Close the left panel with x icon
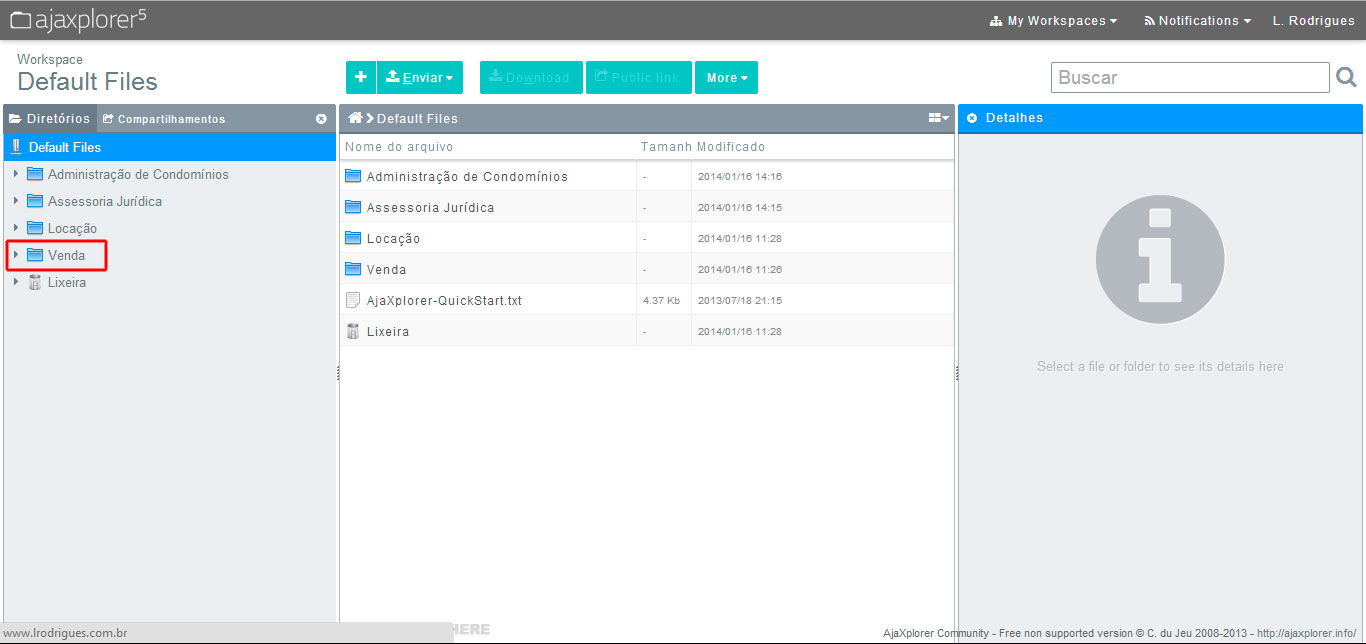The width and height of the screenshot is (1366, 644). coord(321,119)
